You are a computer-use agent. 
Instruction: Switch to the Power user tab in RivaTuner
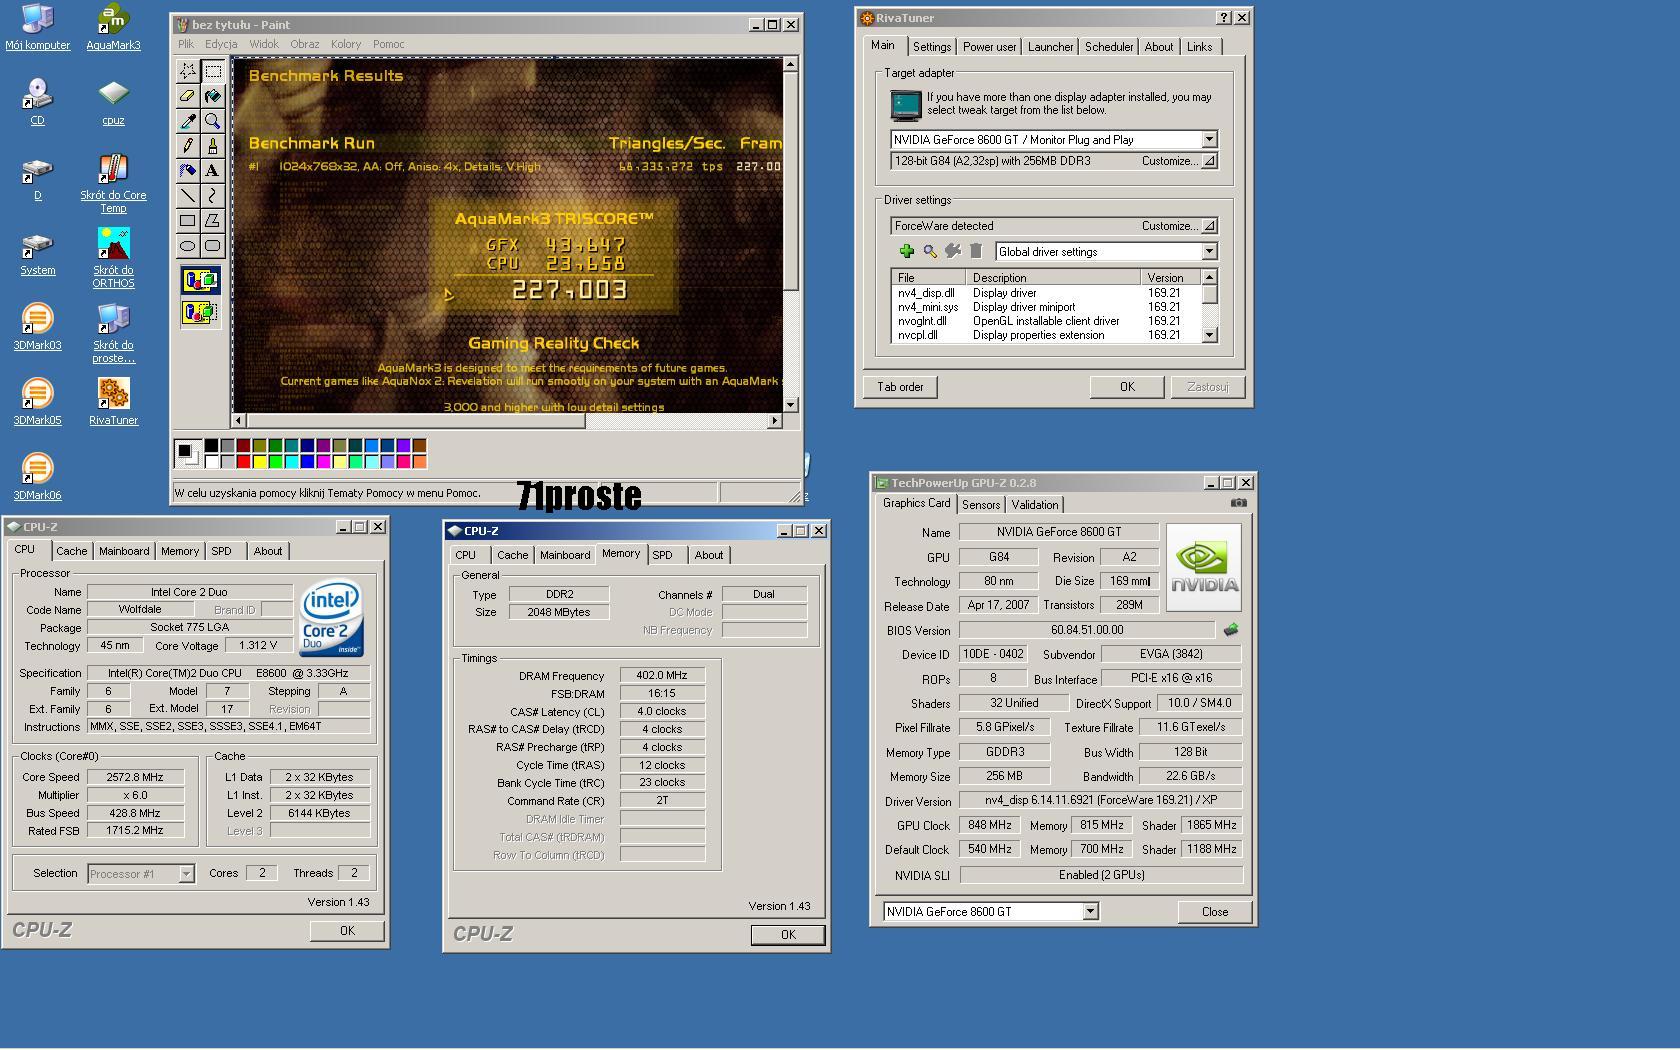989,47
